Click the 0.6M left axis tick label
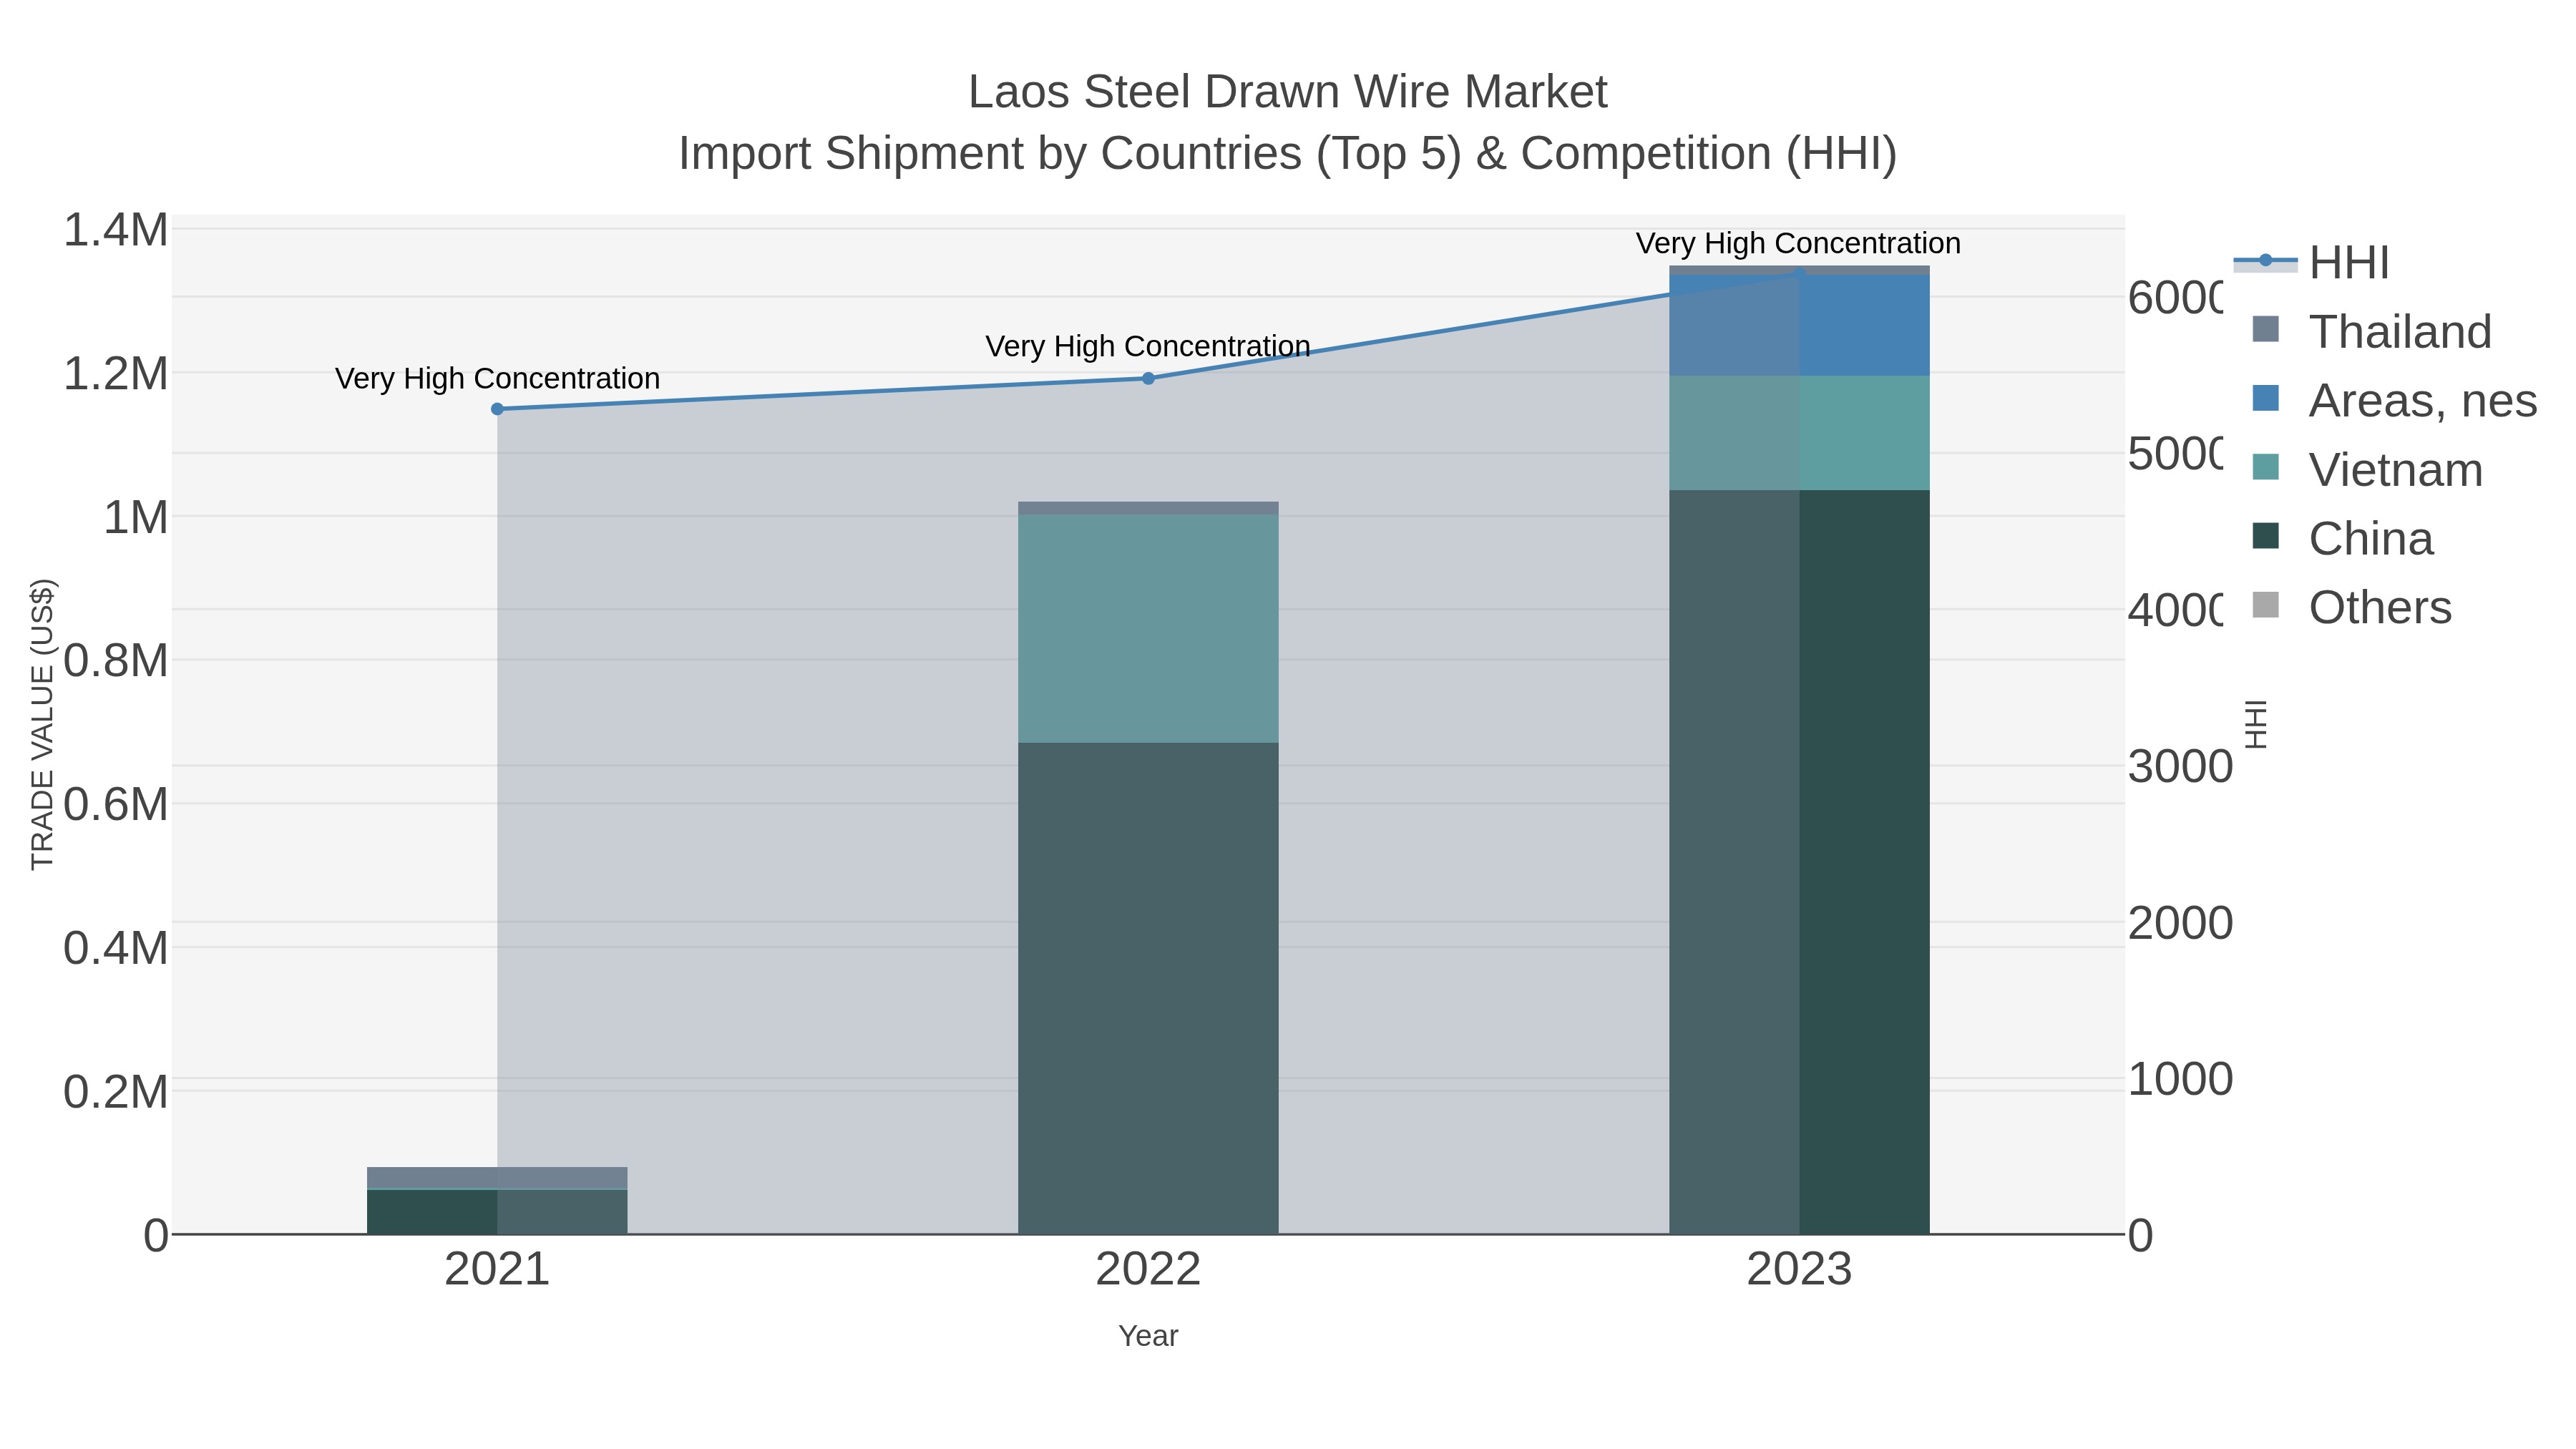The image size is (2576, 1449). coord(116,805)
